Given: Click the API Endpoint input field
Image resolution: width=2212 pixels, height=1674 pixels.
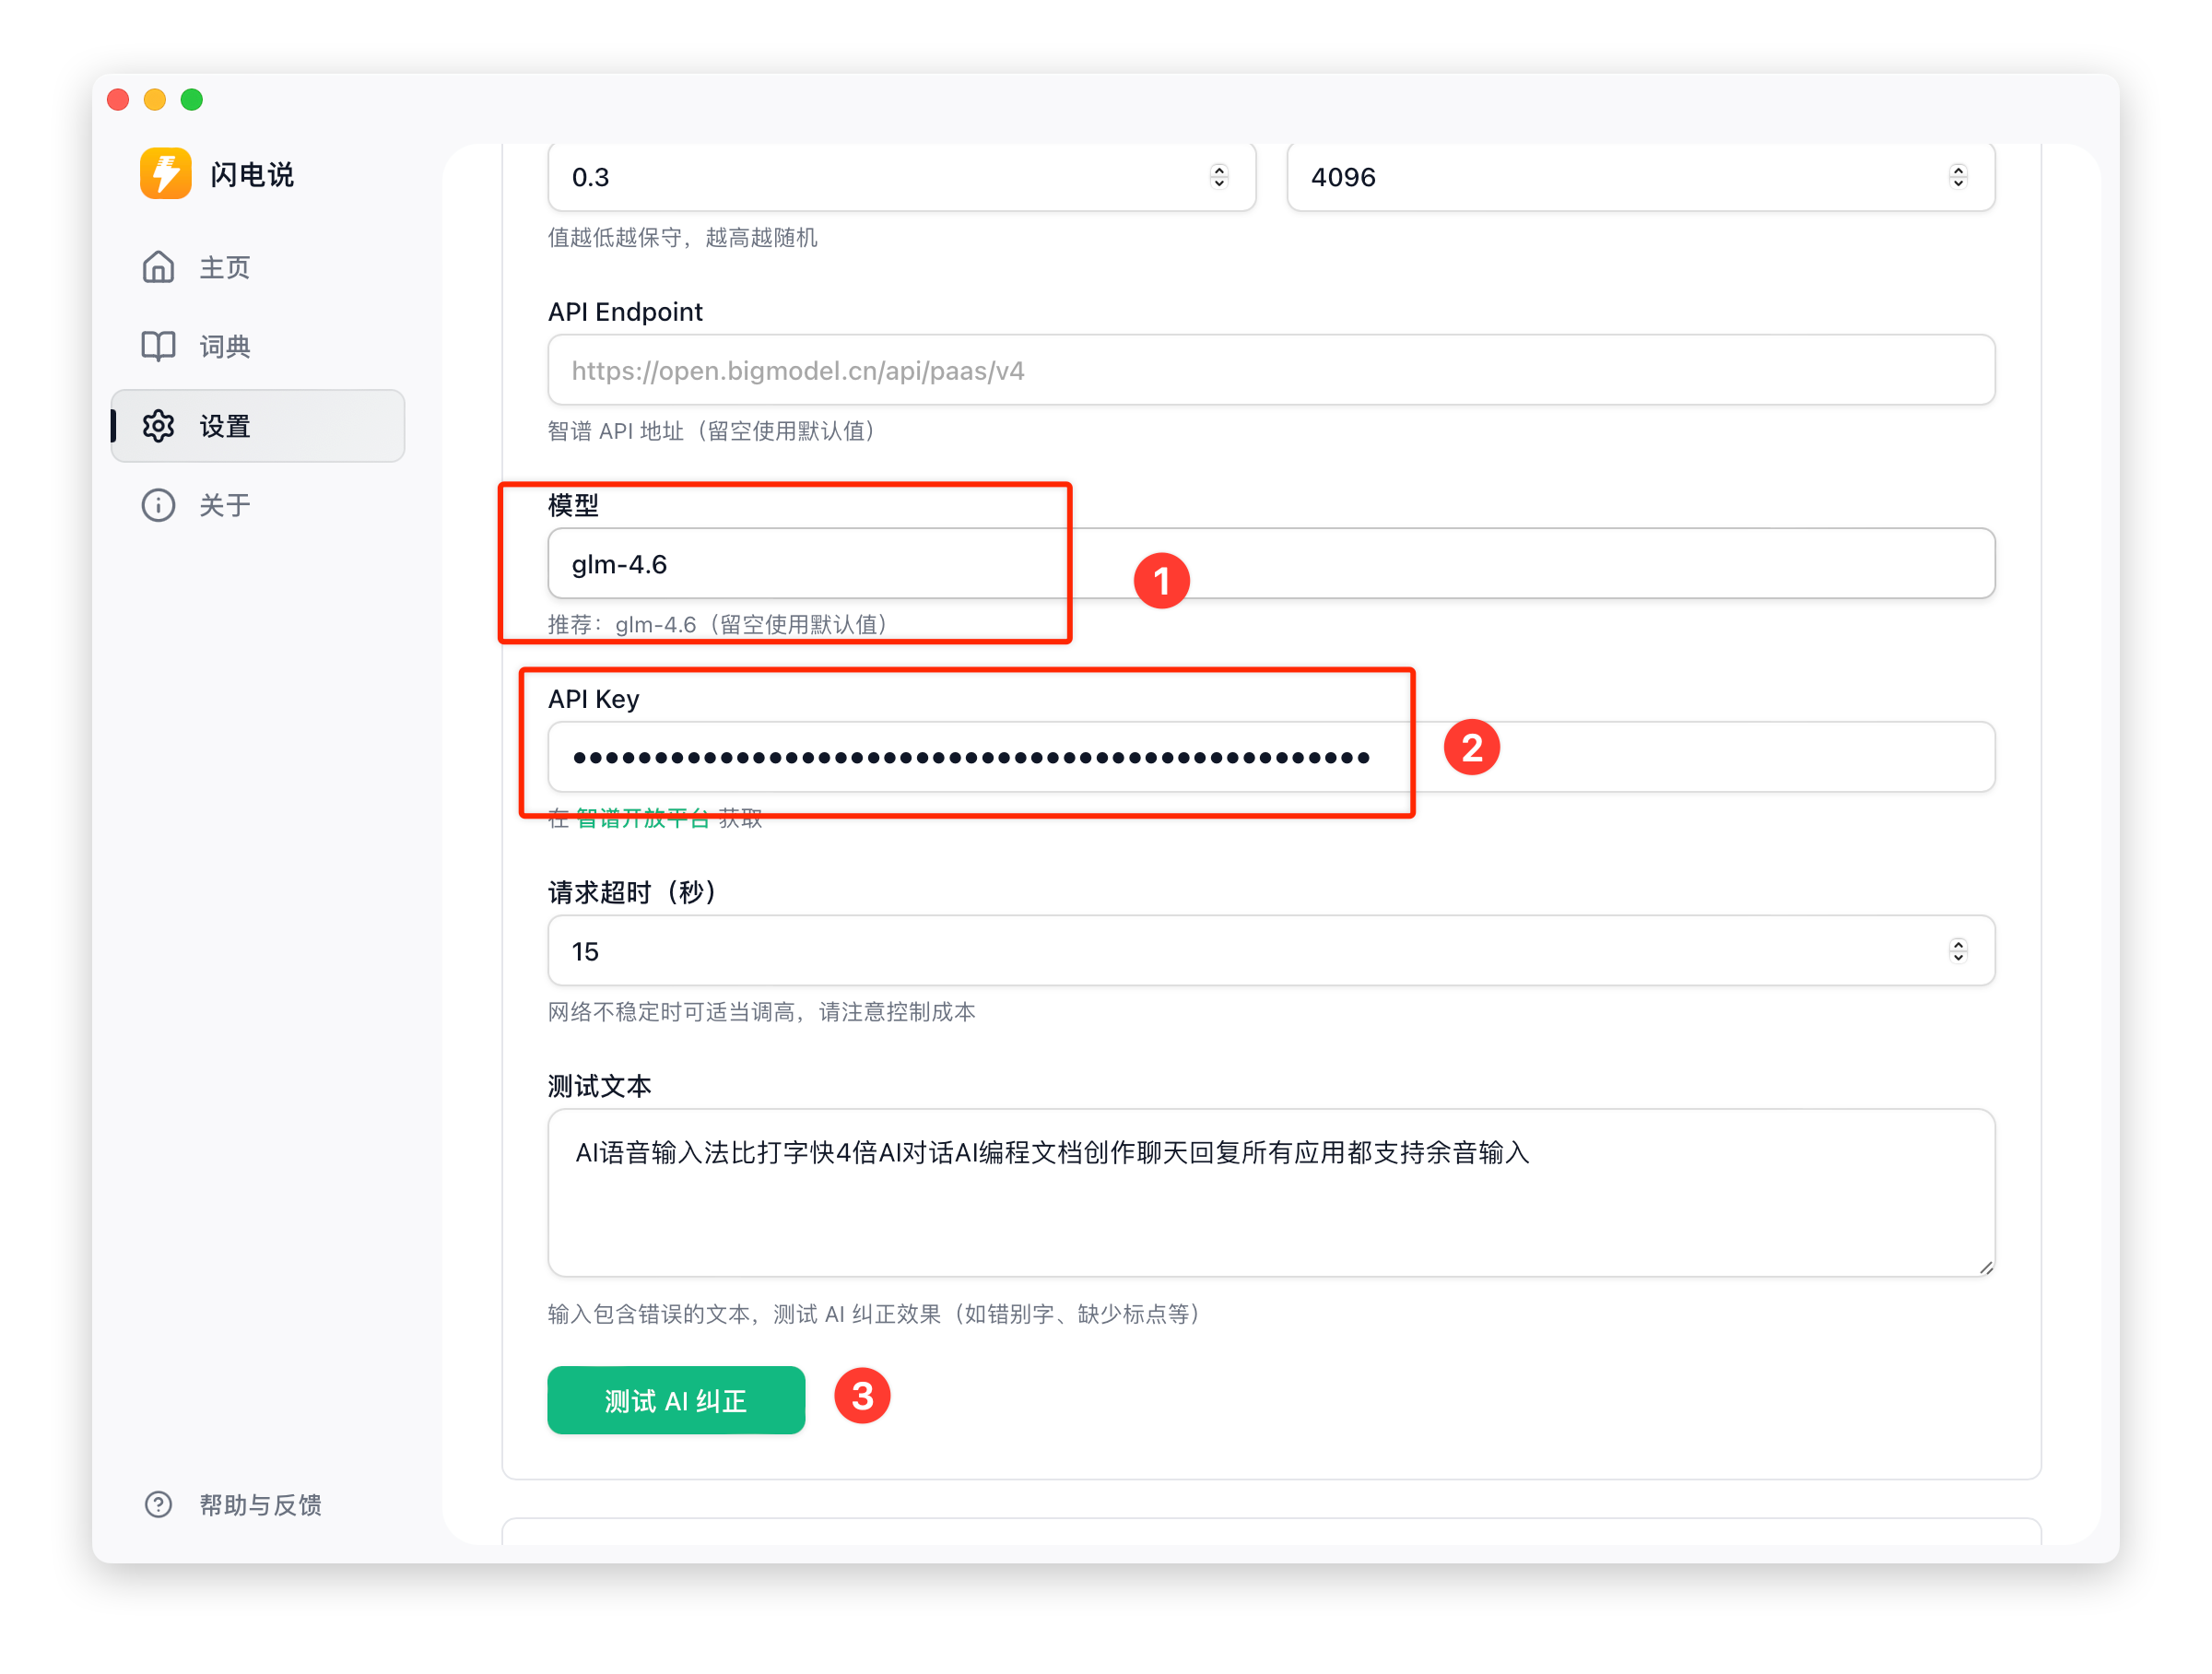Looking at the screenshot, I should [x=1270, y=371].
